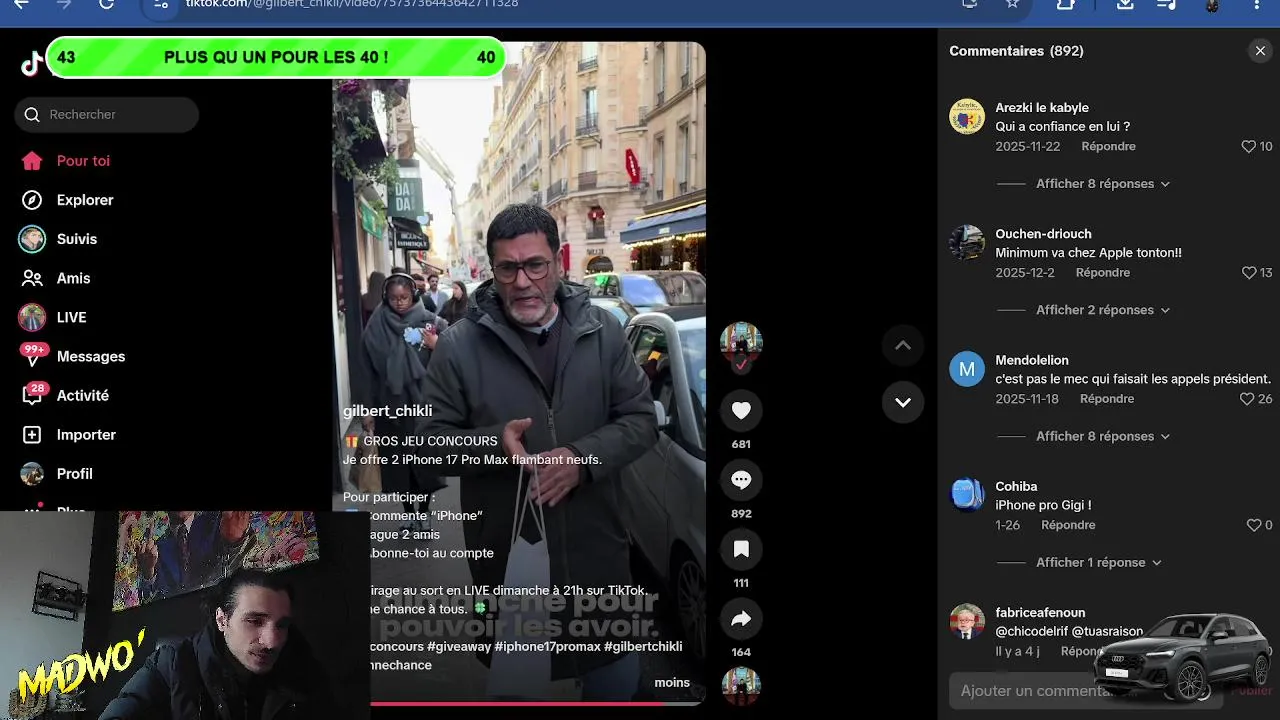This screenshot has width=1280, height=720.
Task: Click the video progress bar
Action: tap(538, 703)
